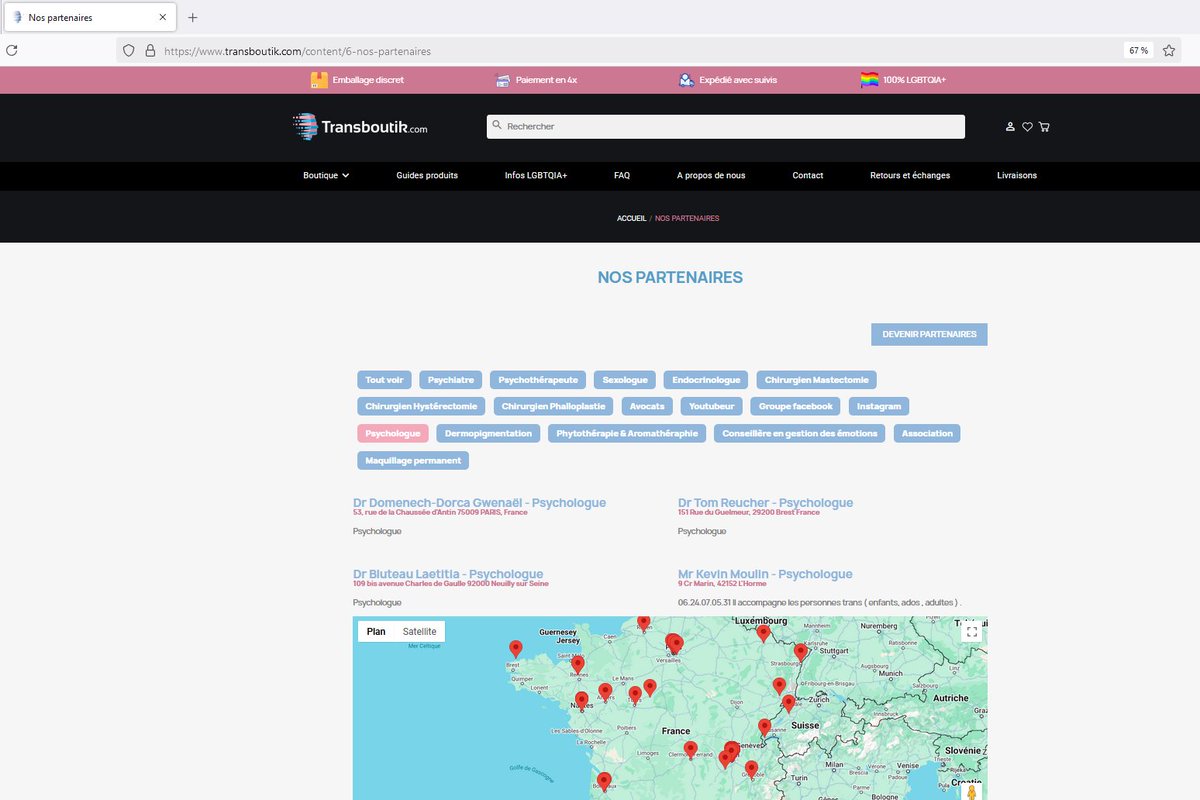Switch the map to Plan view
Screen dimensions: 1200x800
click(376, 632)
